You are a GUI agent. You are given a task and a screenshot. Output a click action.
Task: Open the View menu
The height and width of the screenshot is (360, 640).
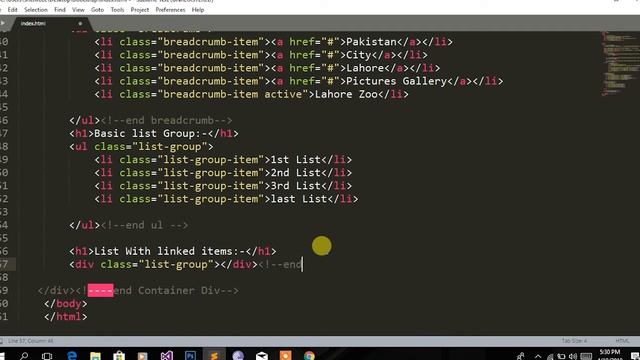78,9
